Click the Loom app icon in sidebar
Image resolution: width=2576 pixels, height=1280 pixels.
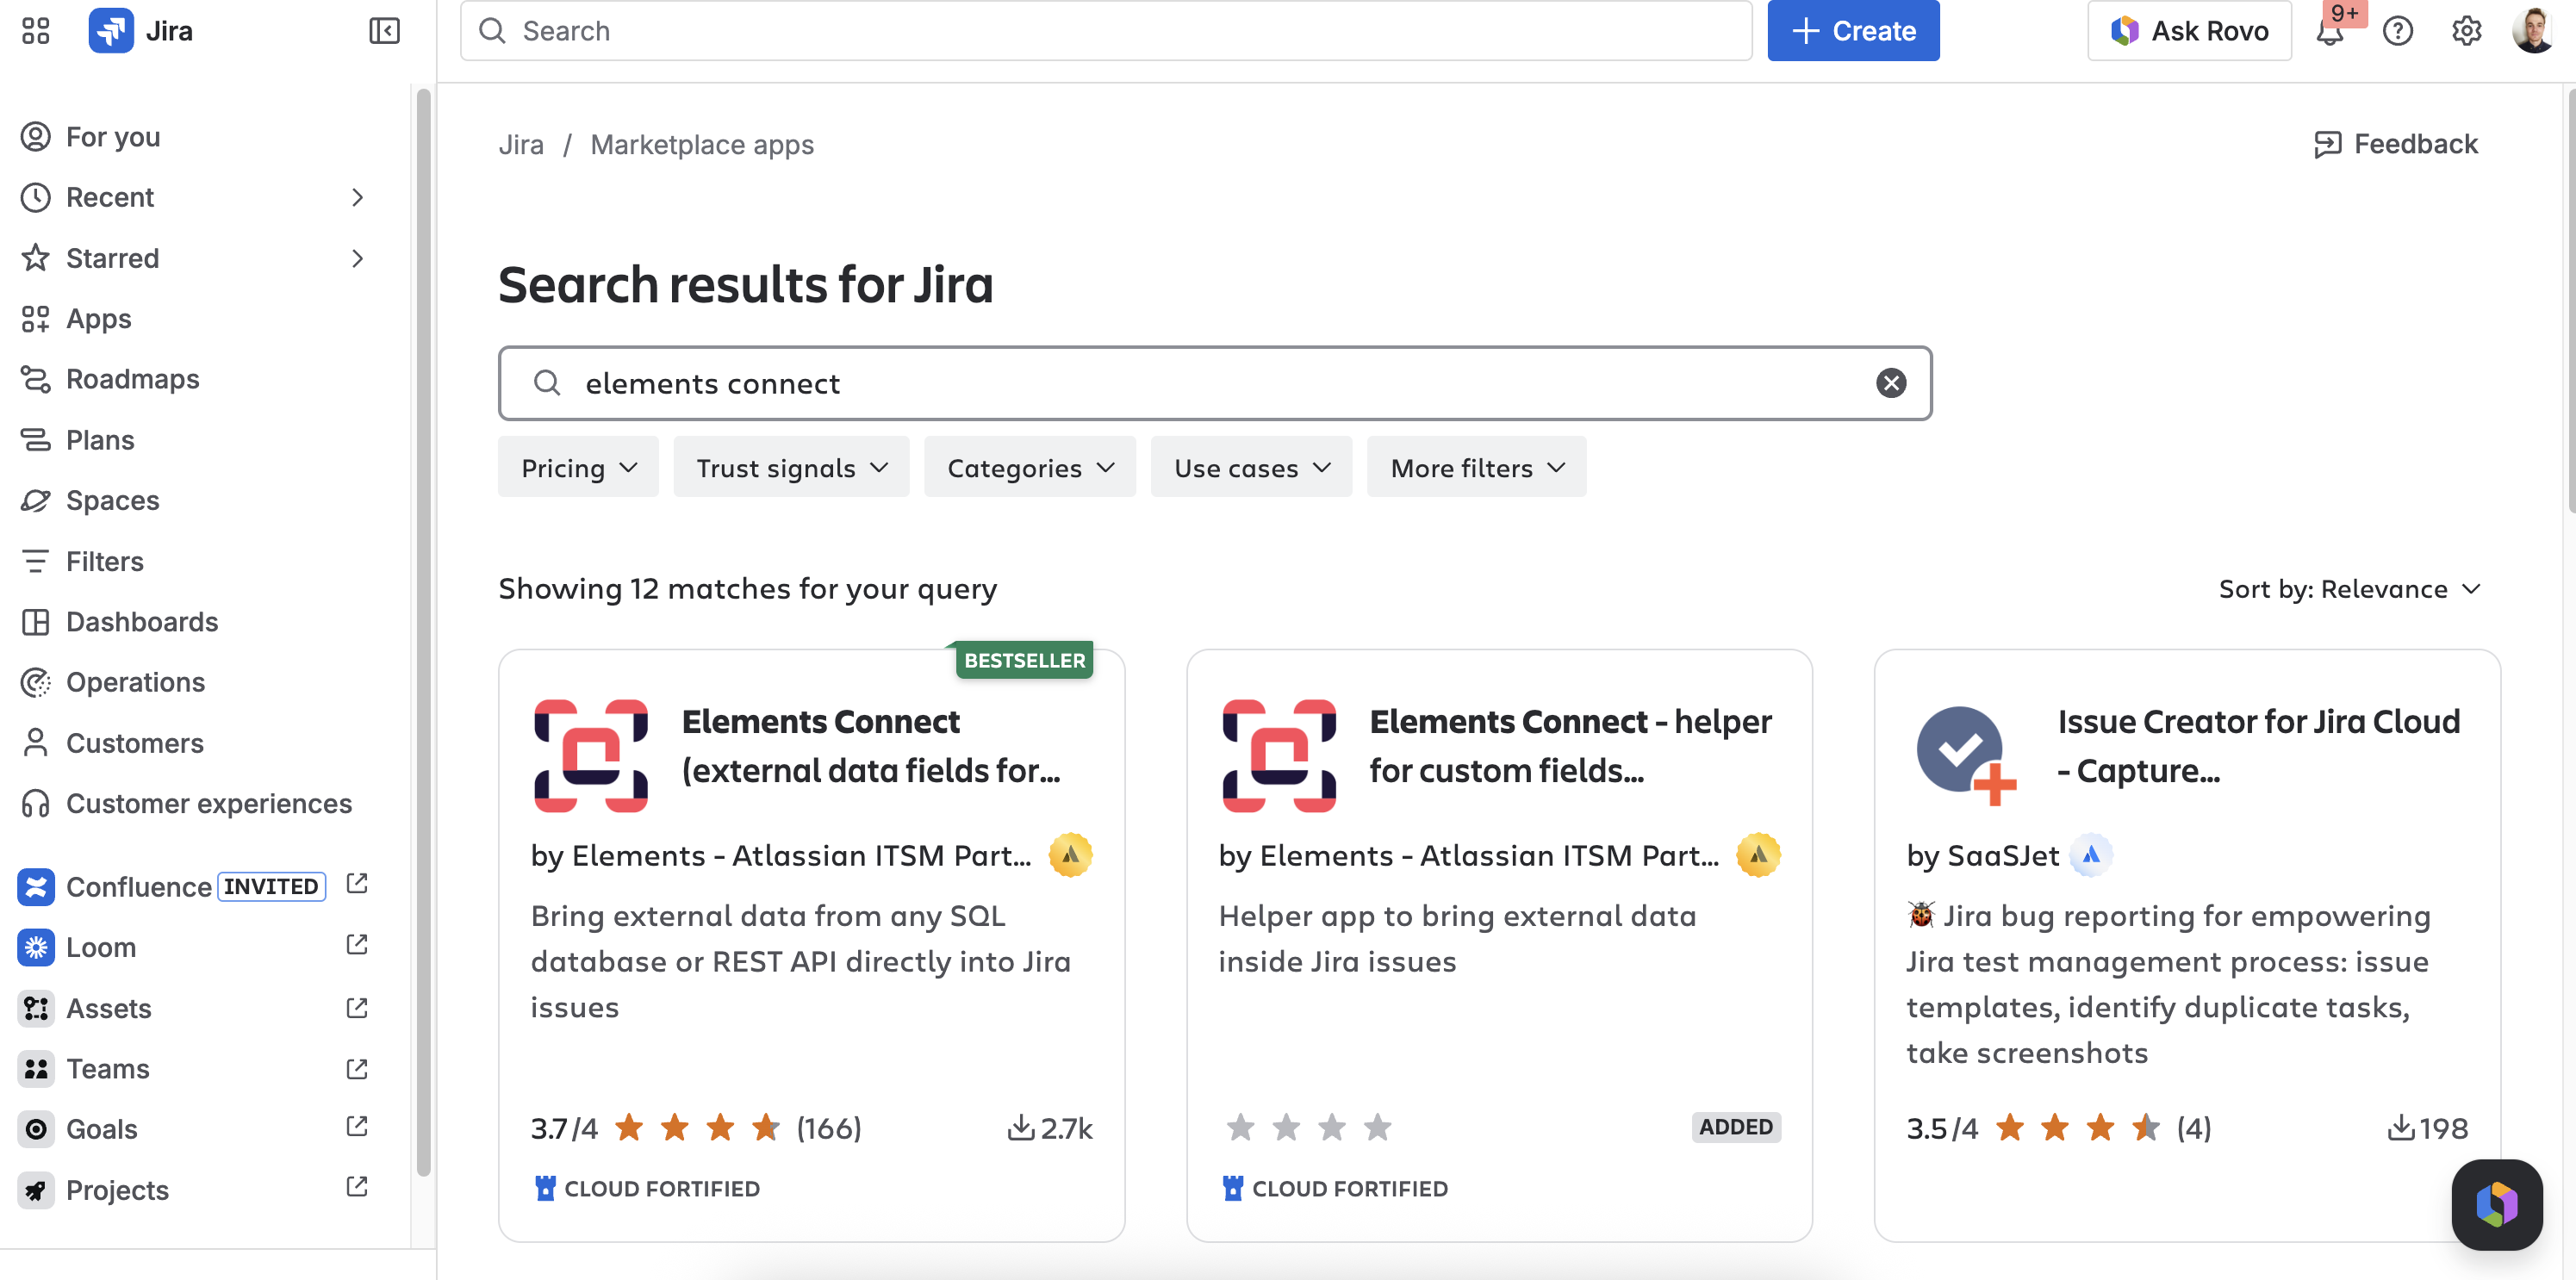click(x=36, y=947)
